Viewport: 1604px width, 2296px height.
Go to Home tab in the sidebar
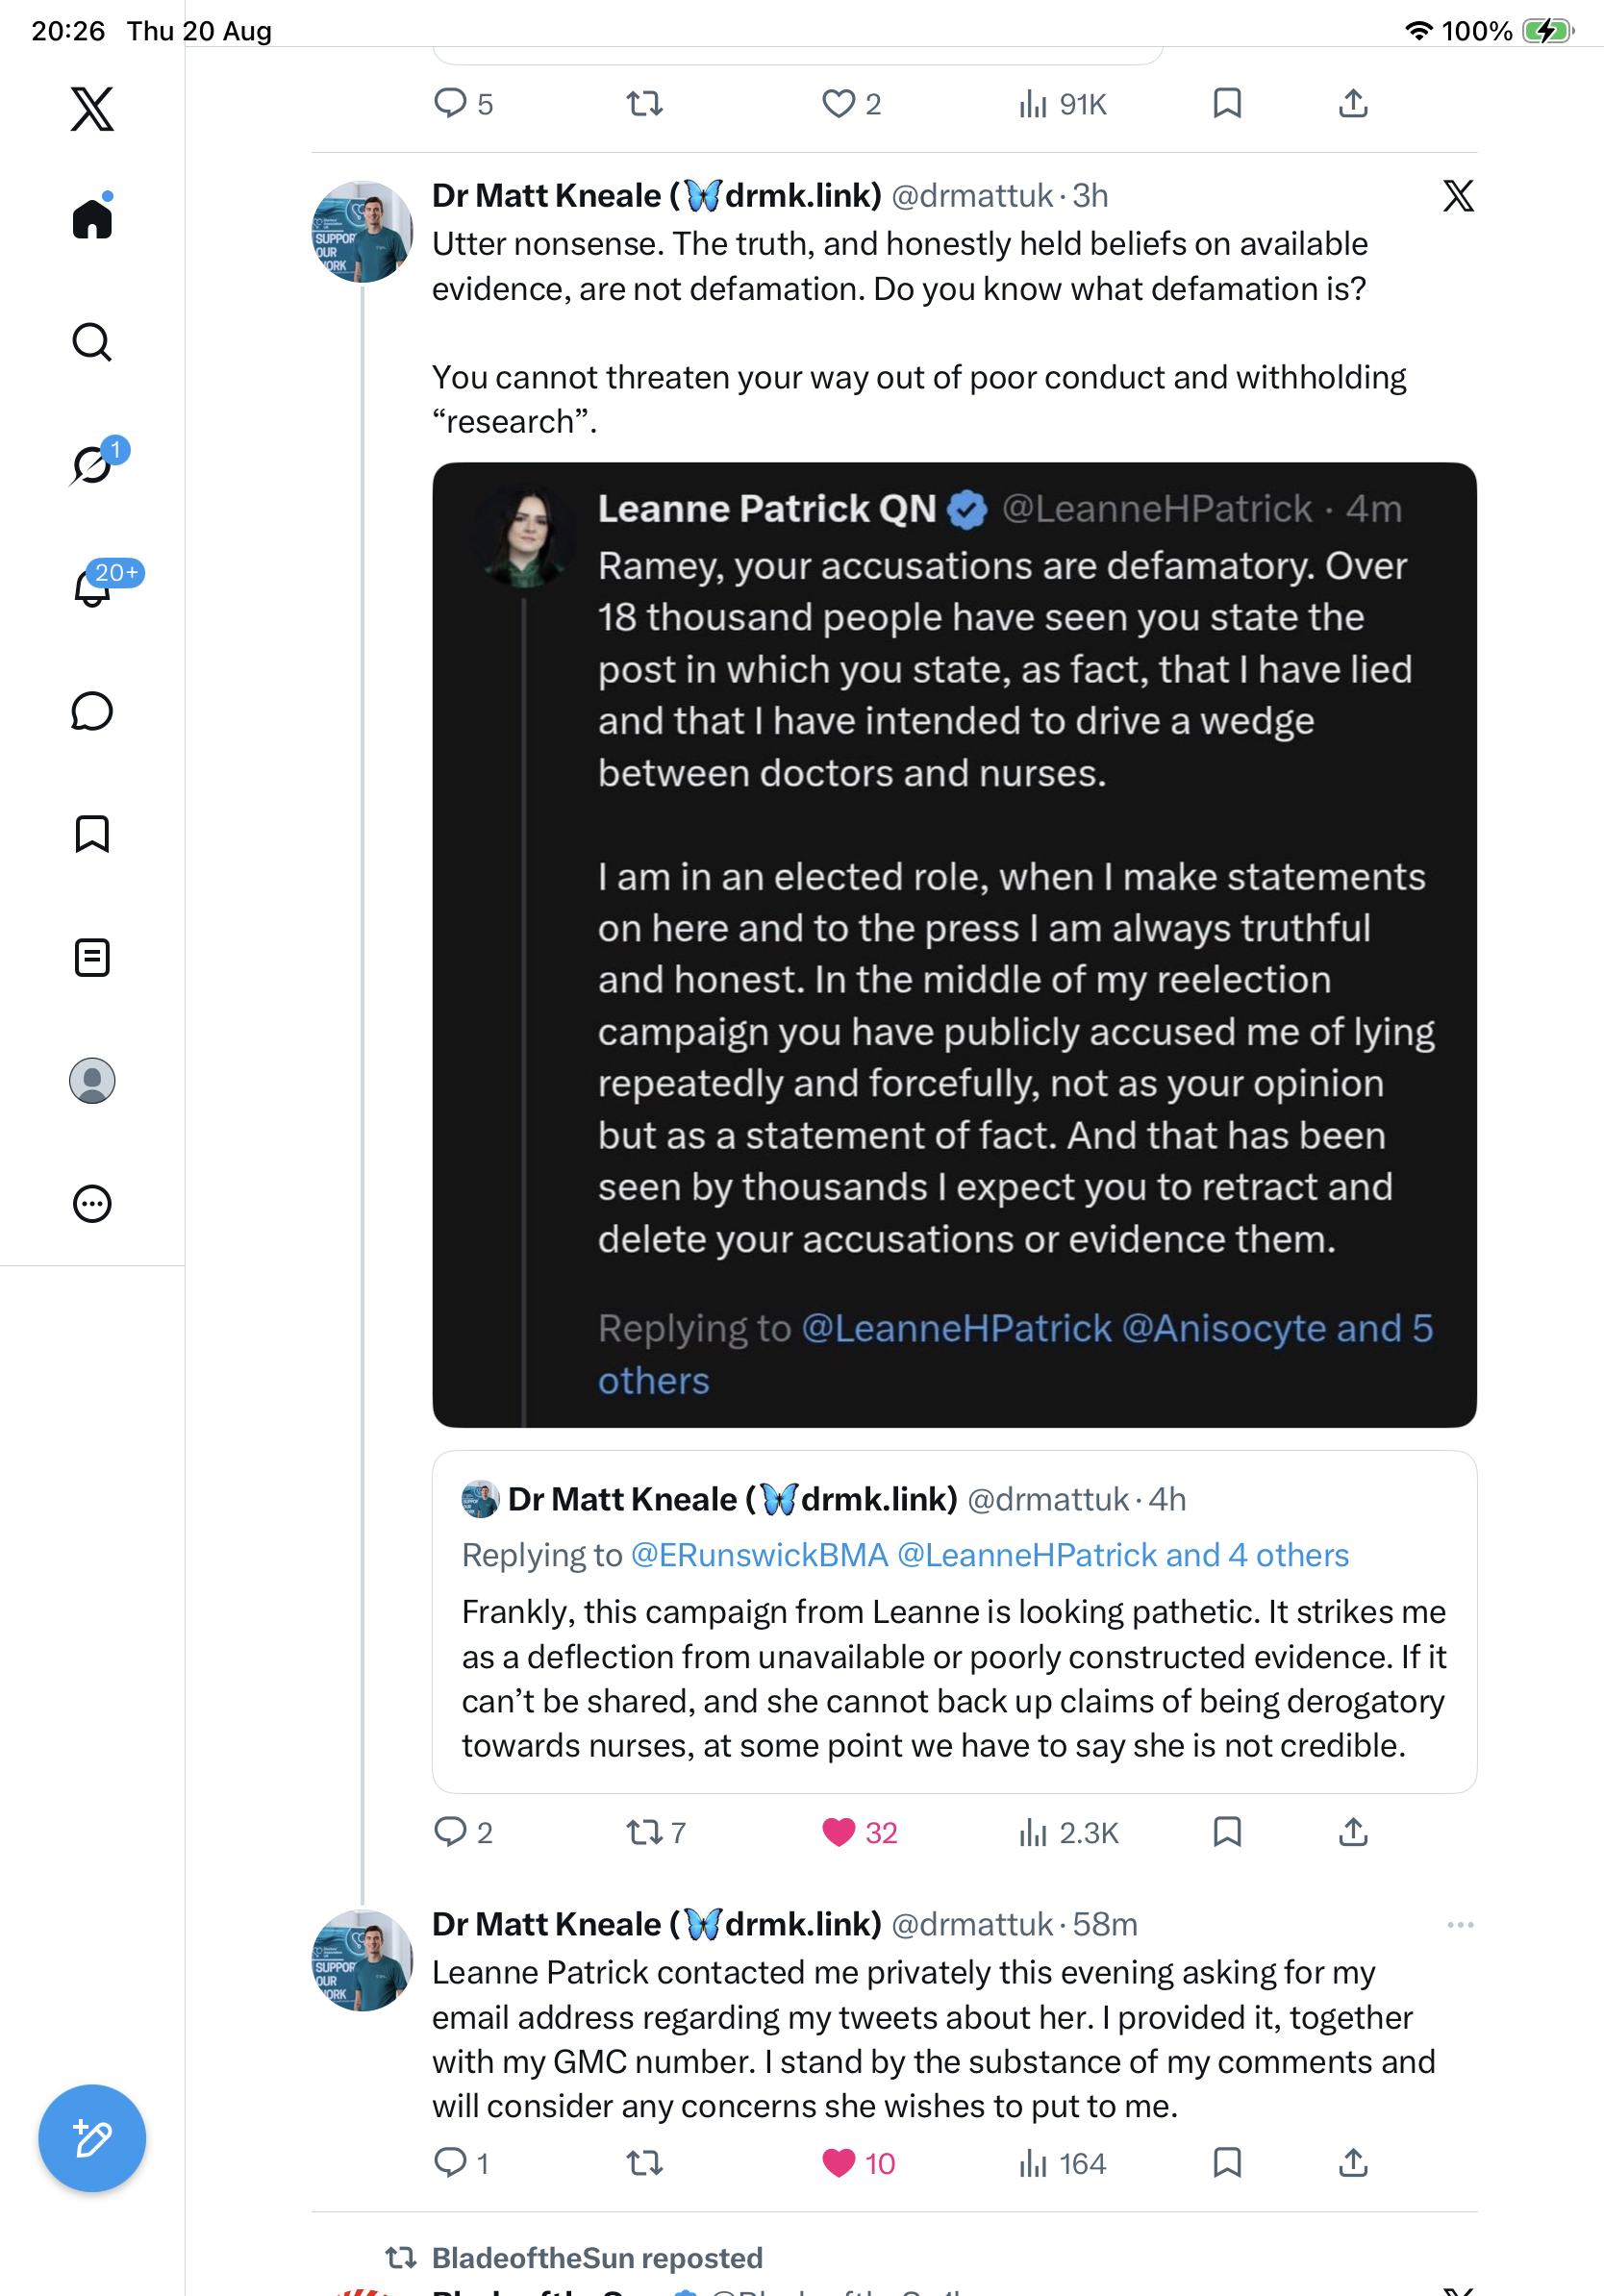[92, 217]
